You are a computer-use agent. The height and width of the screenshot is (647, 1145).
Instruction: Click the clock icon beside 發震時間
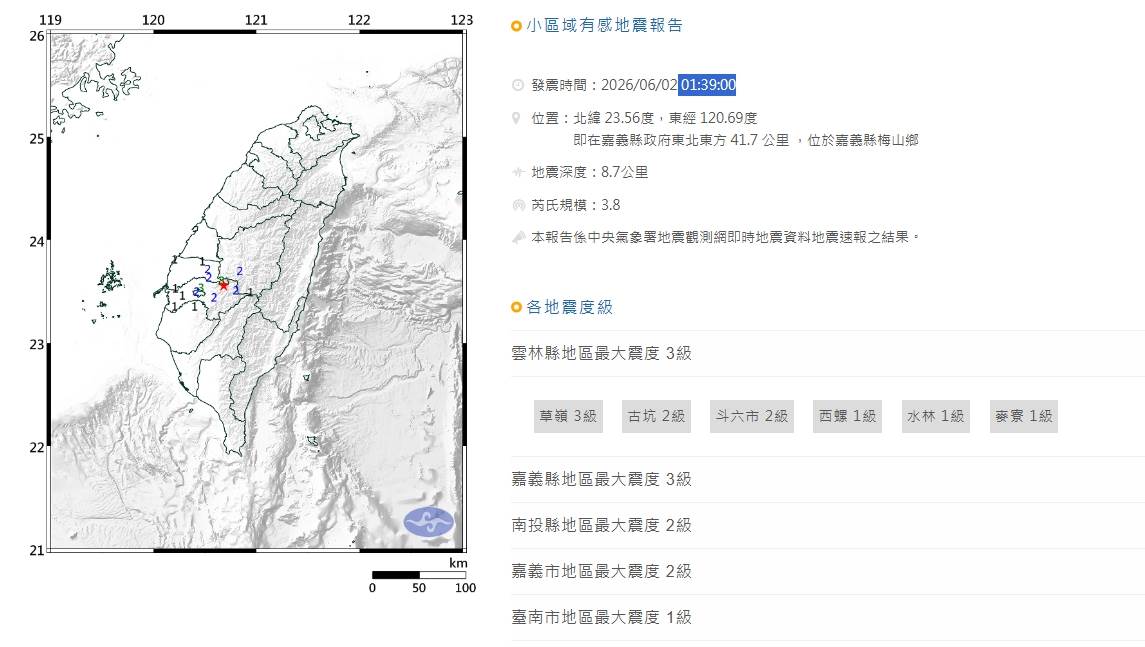(518, 85)
